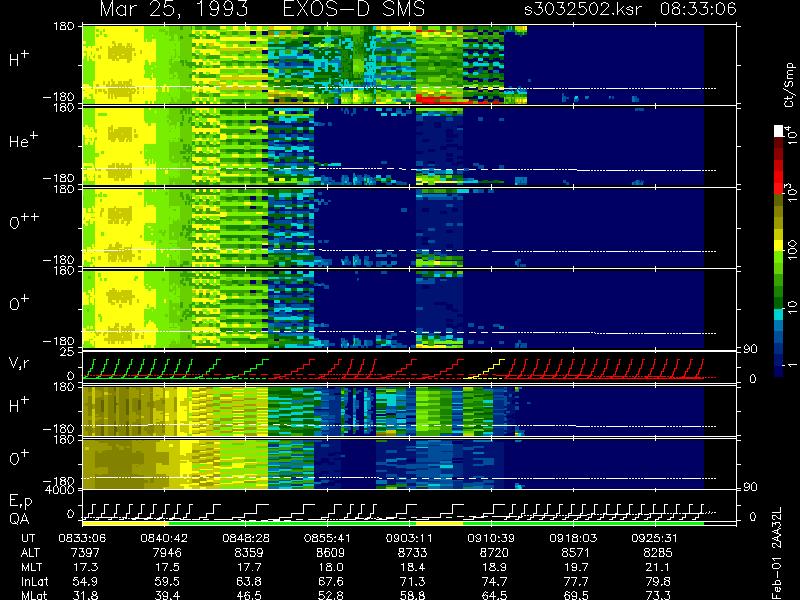Click altitude value '8733'

pyautogui.click(x=412, y=553)
